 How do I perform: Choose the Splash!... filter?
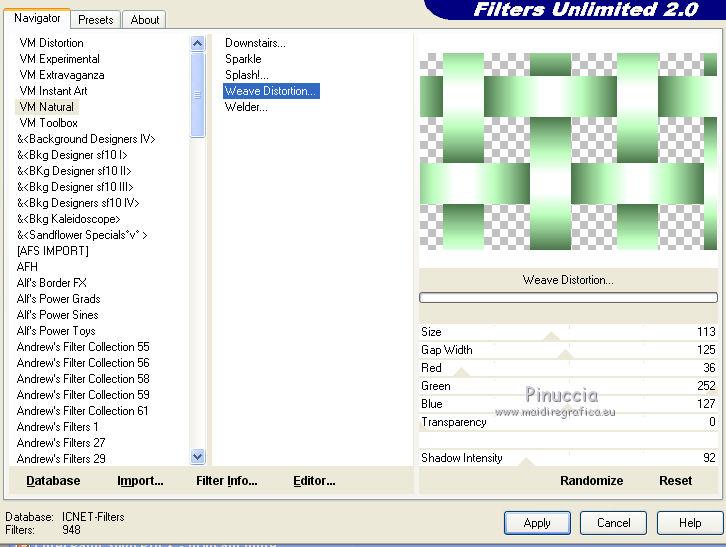click(246, 75)
